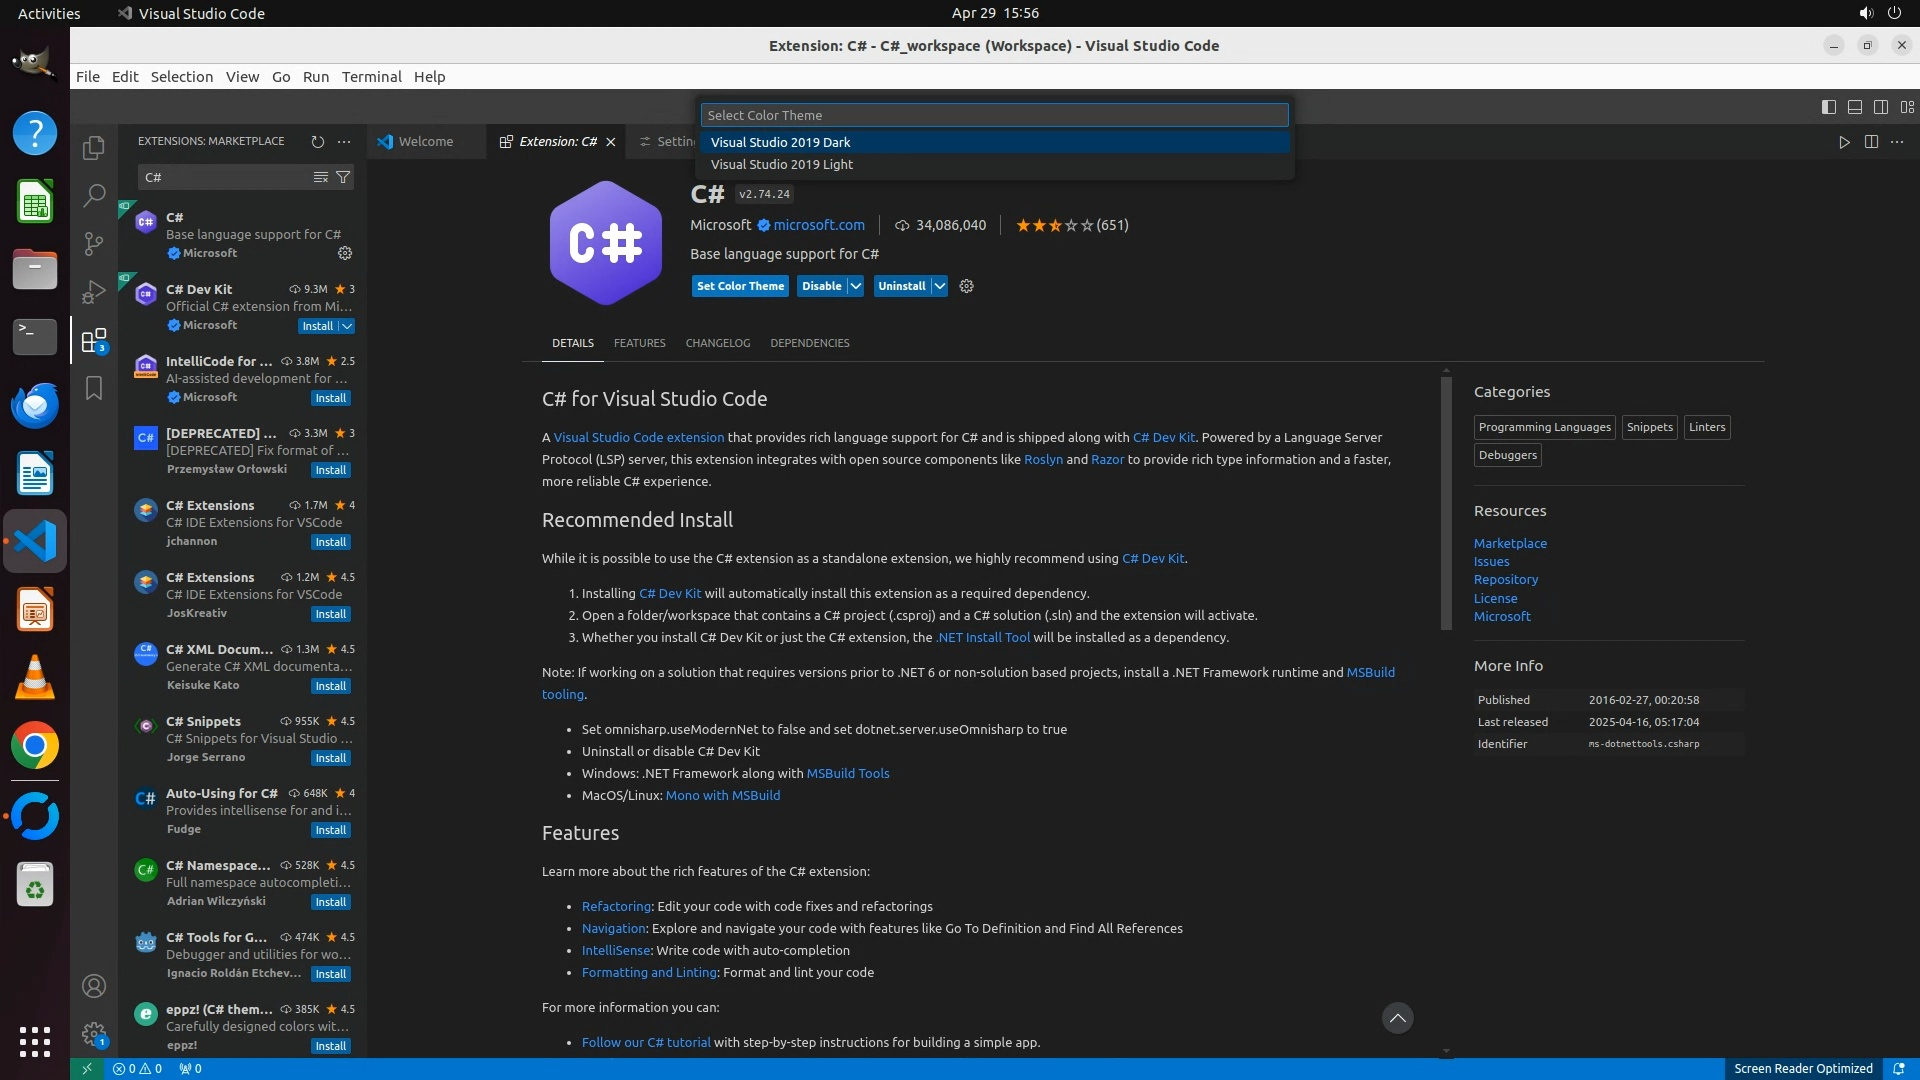
Task: Click the filter extensions funnel icon
Action: pyautogui.click(x=343, y=177)
